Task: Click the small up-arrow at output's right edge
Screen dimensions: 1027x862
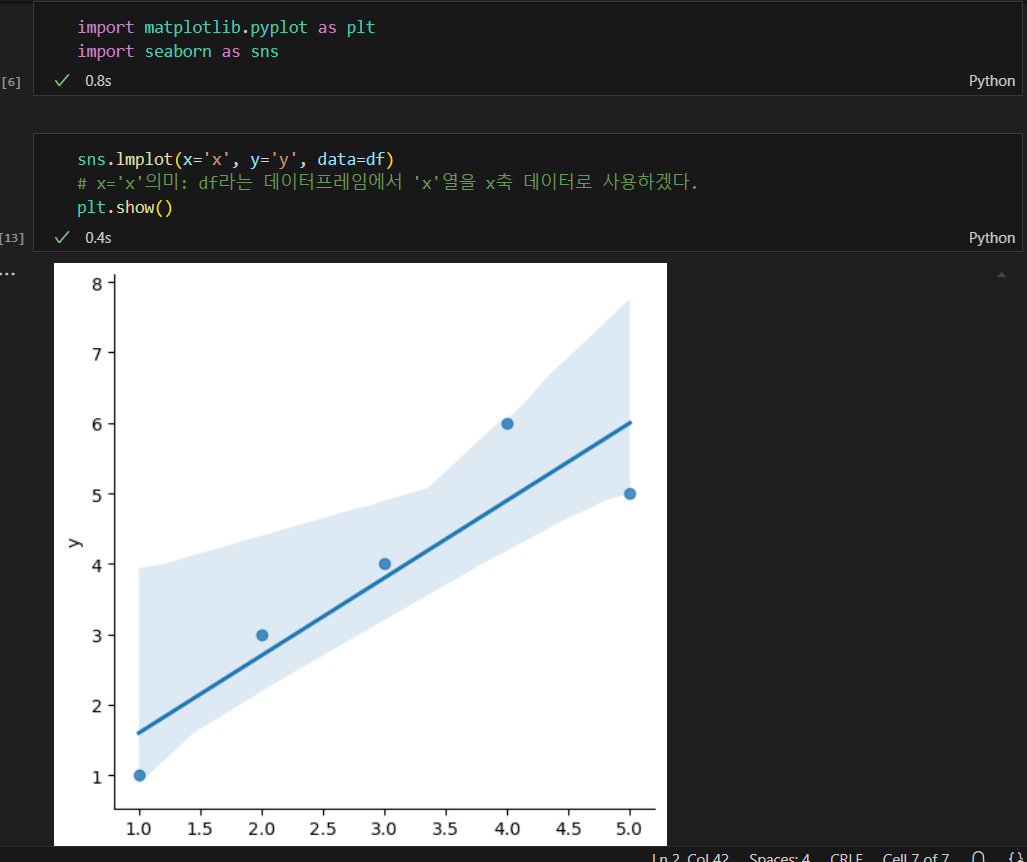Action: 1001,275
